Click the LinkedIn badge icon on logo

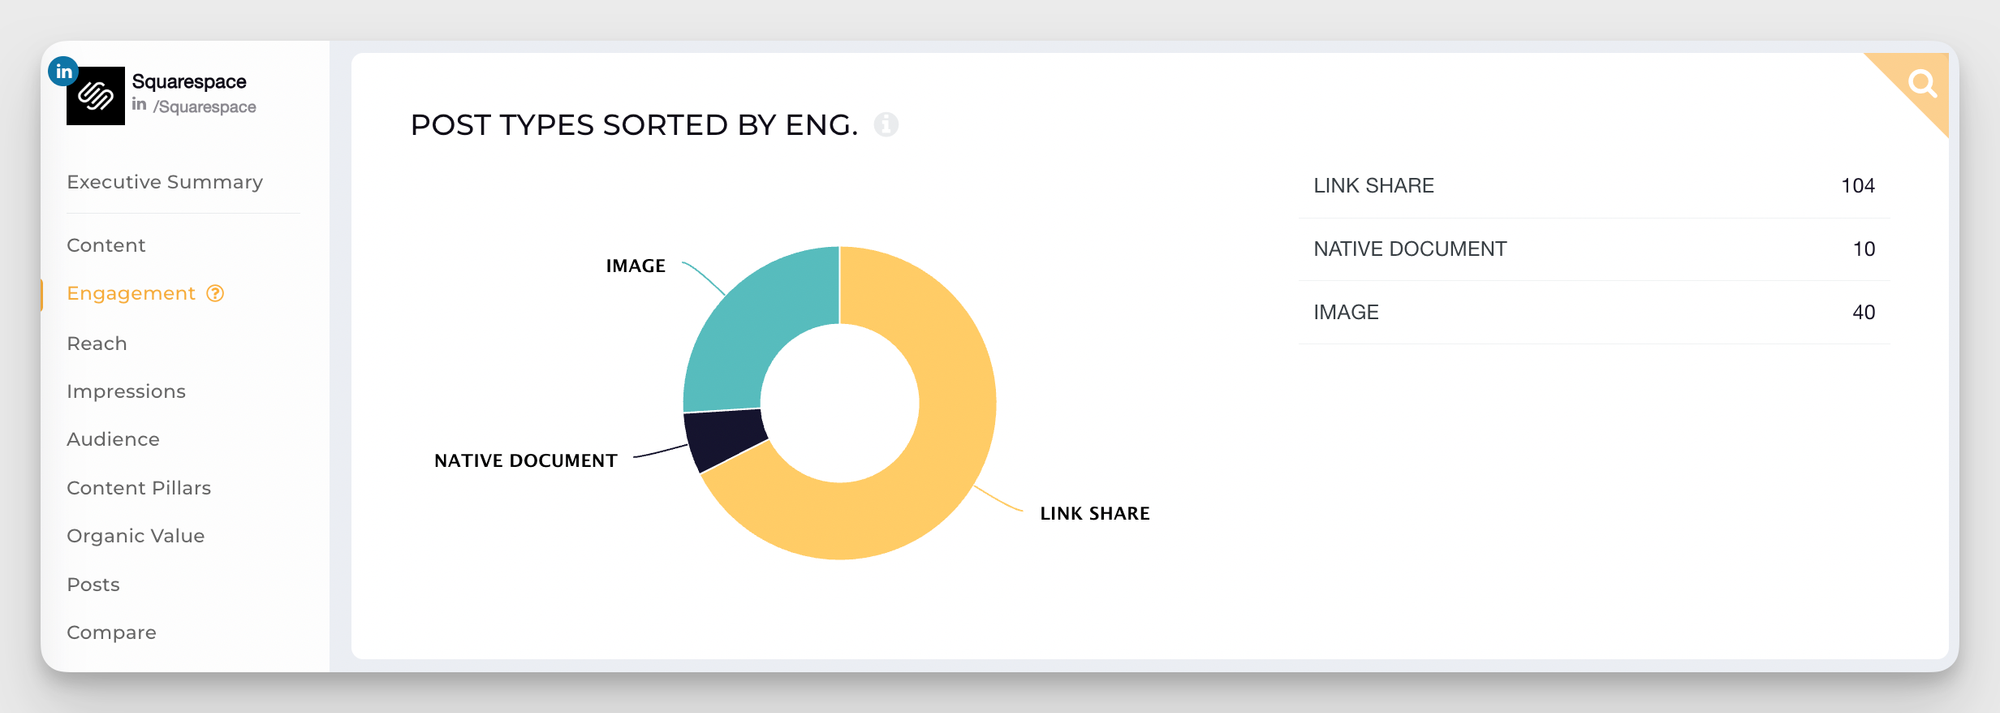64,71
